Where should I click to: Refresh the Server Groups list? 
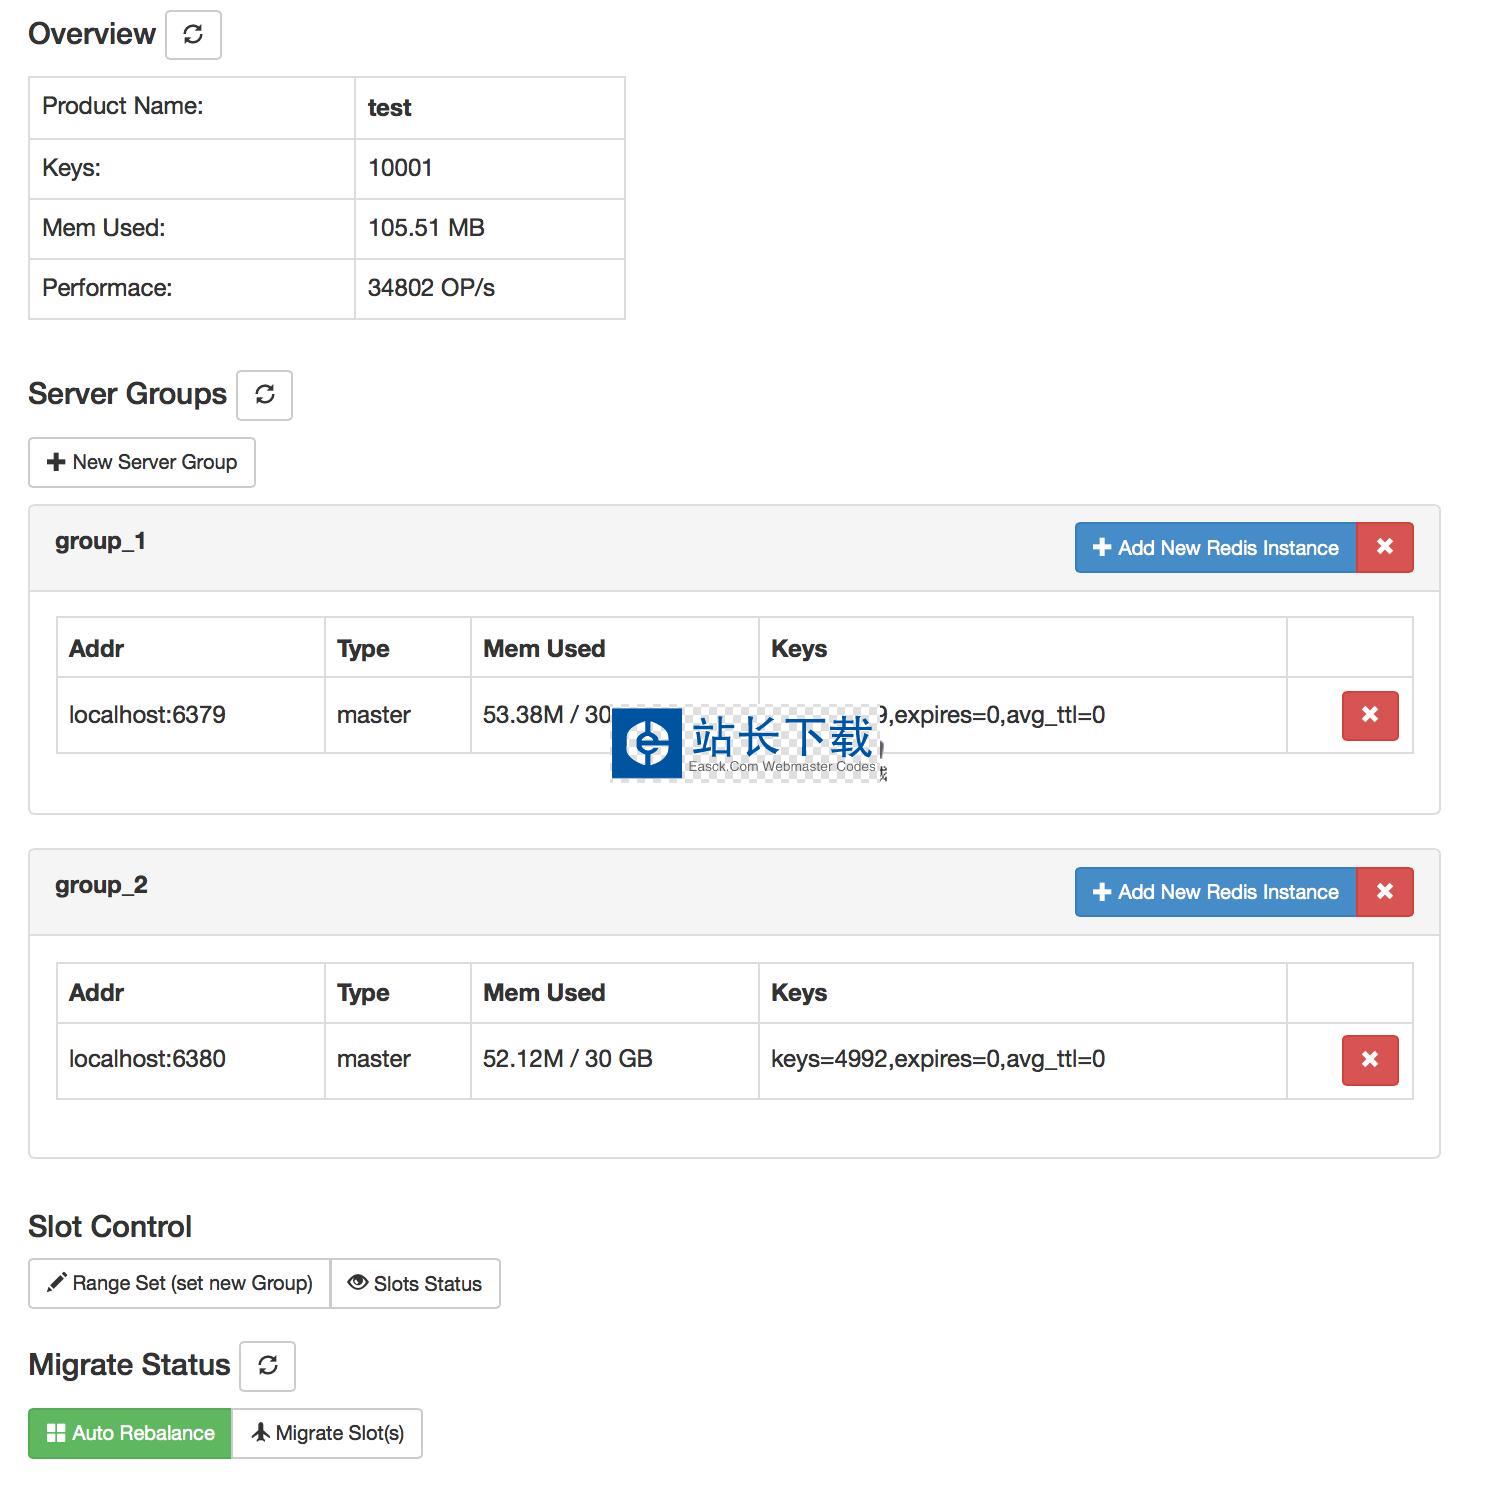pyautogui.click(x=264, y=395)
